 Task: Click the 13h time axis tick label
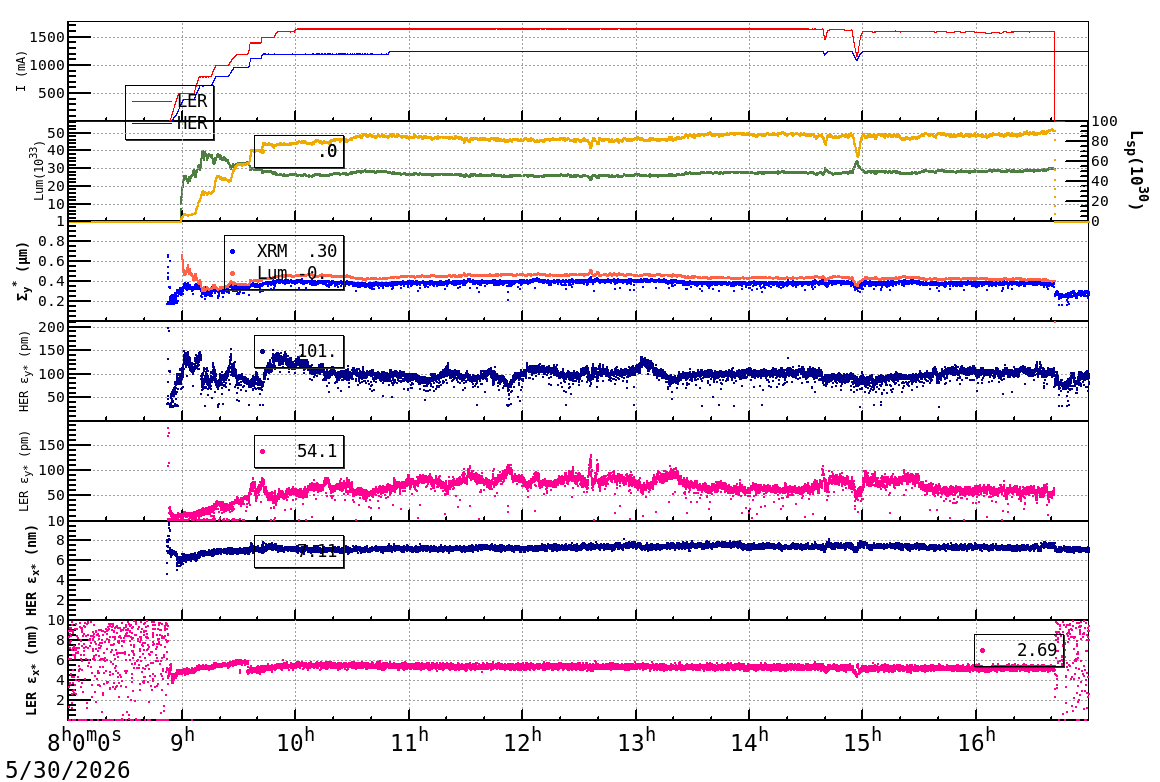tap(635, 741)
